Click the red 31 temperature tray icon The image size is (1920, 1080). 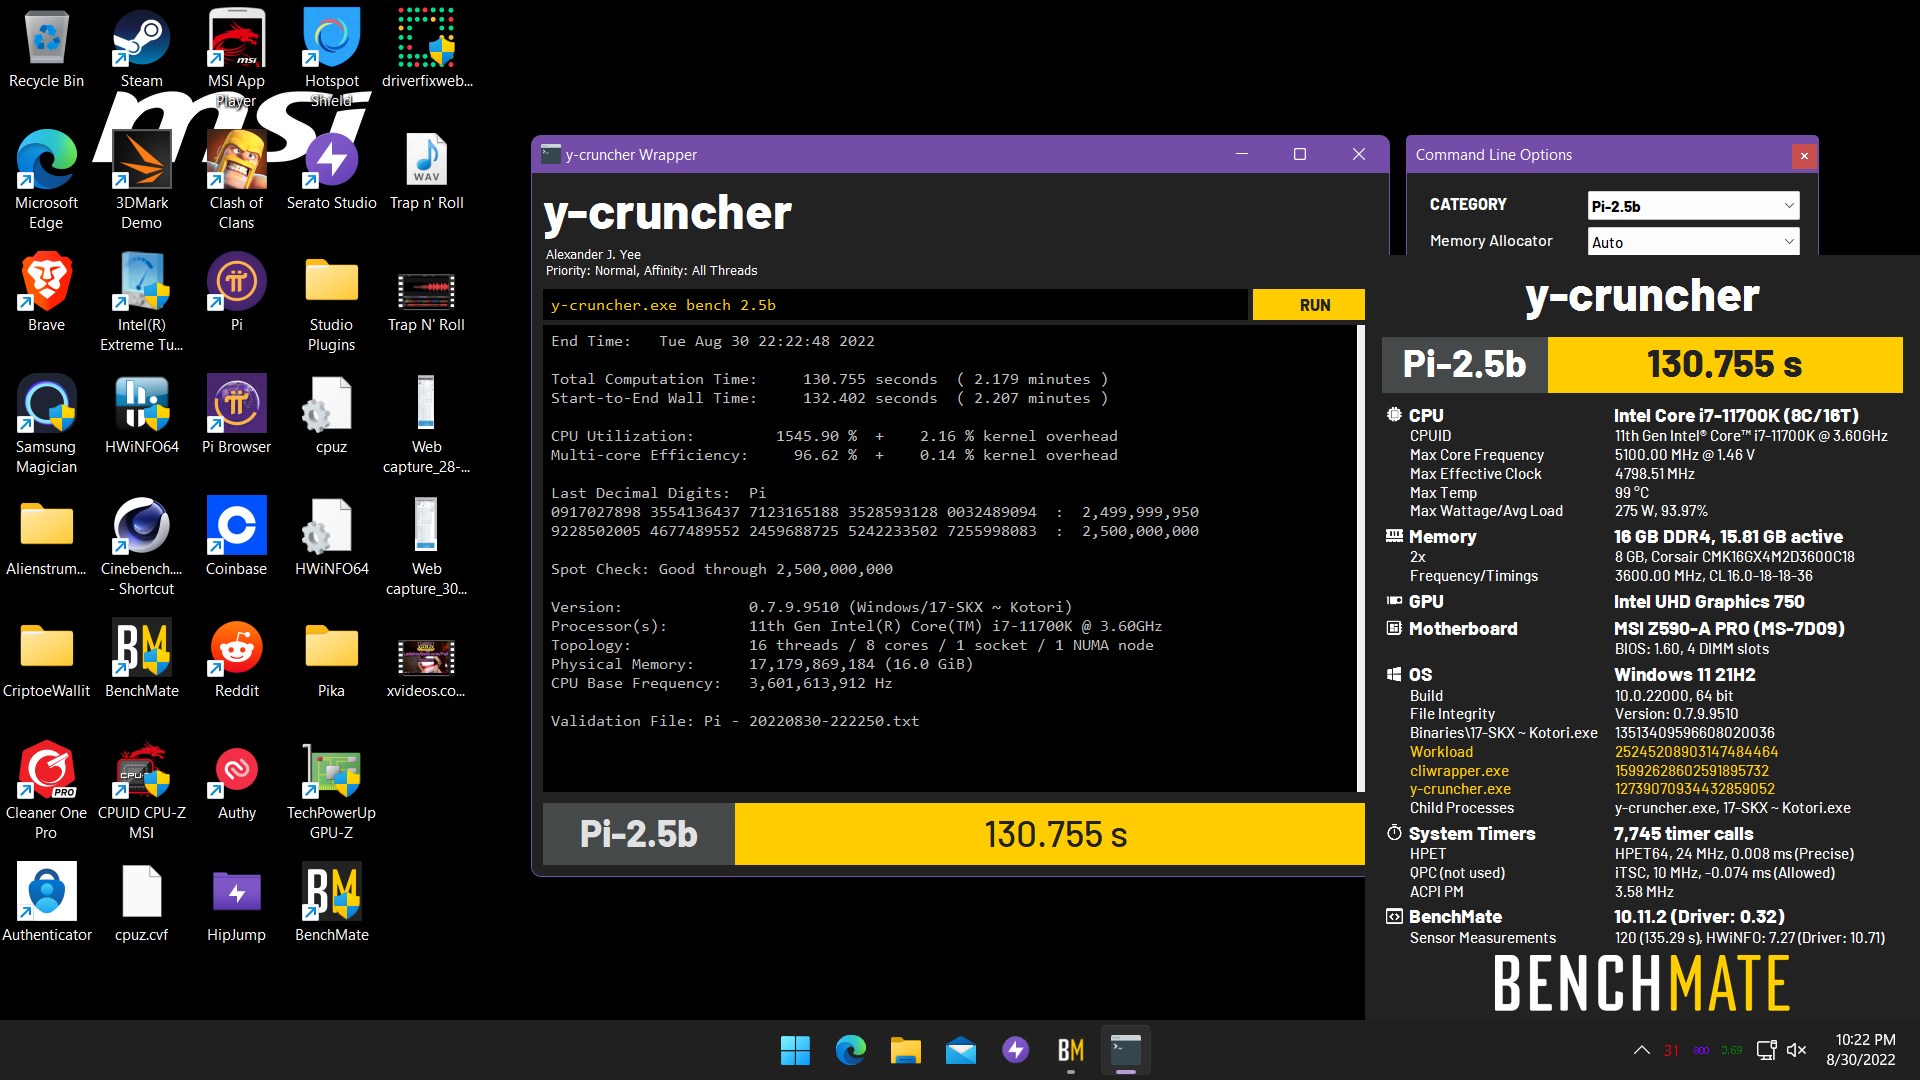point(1671,1050)
